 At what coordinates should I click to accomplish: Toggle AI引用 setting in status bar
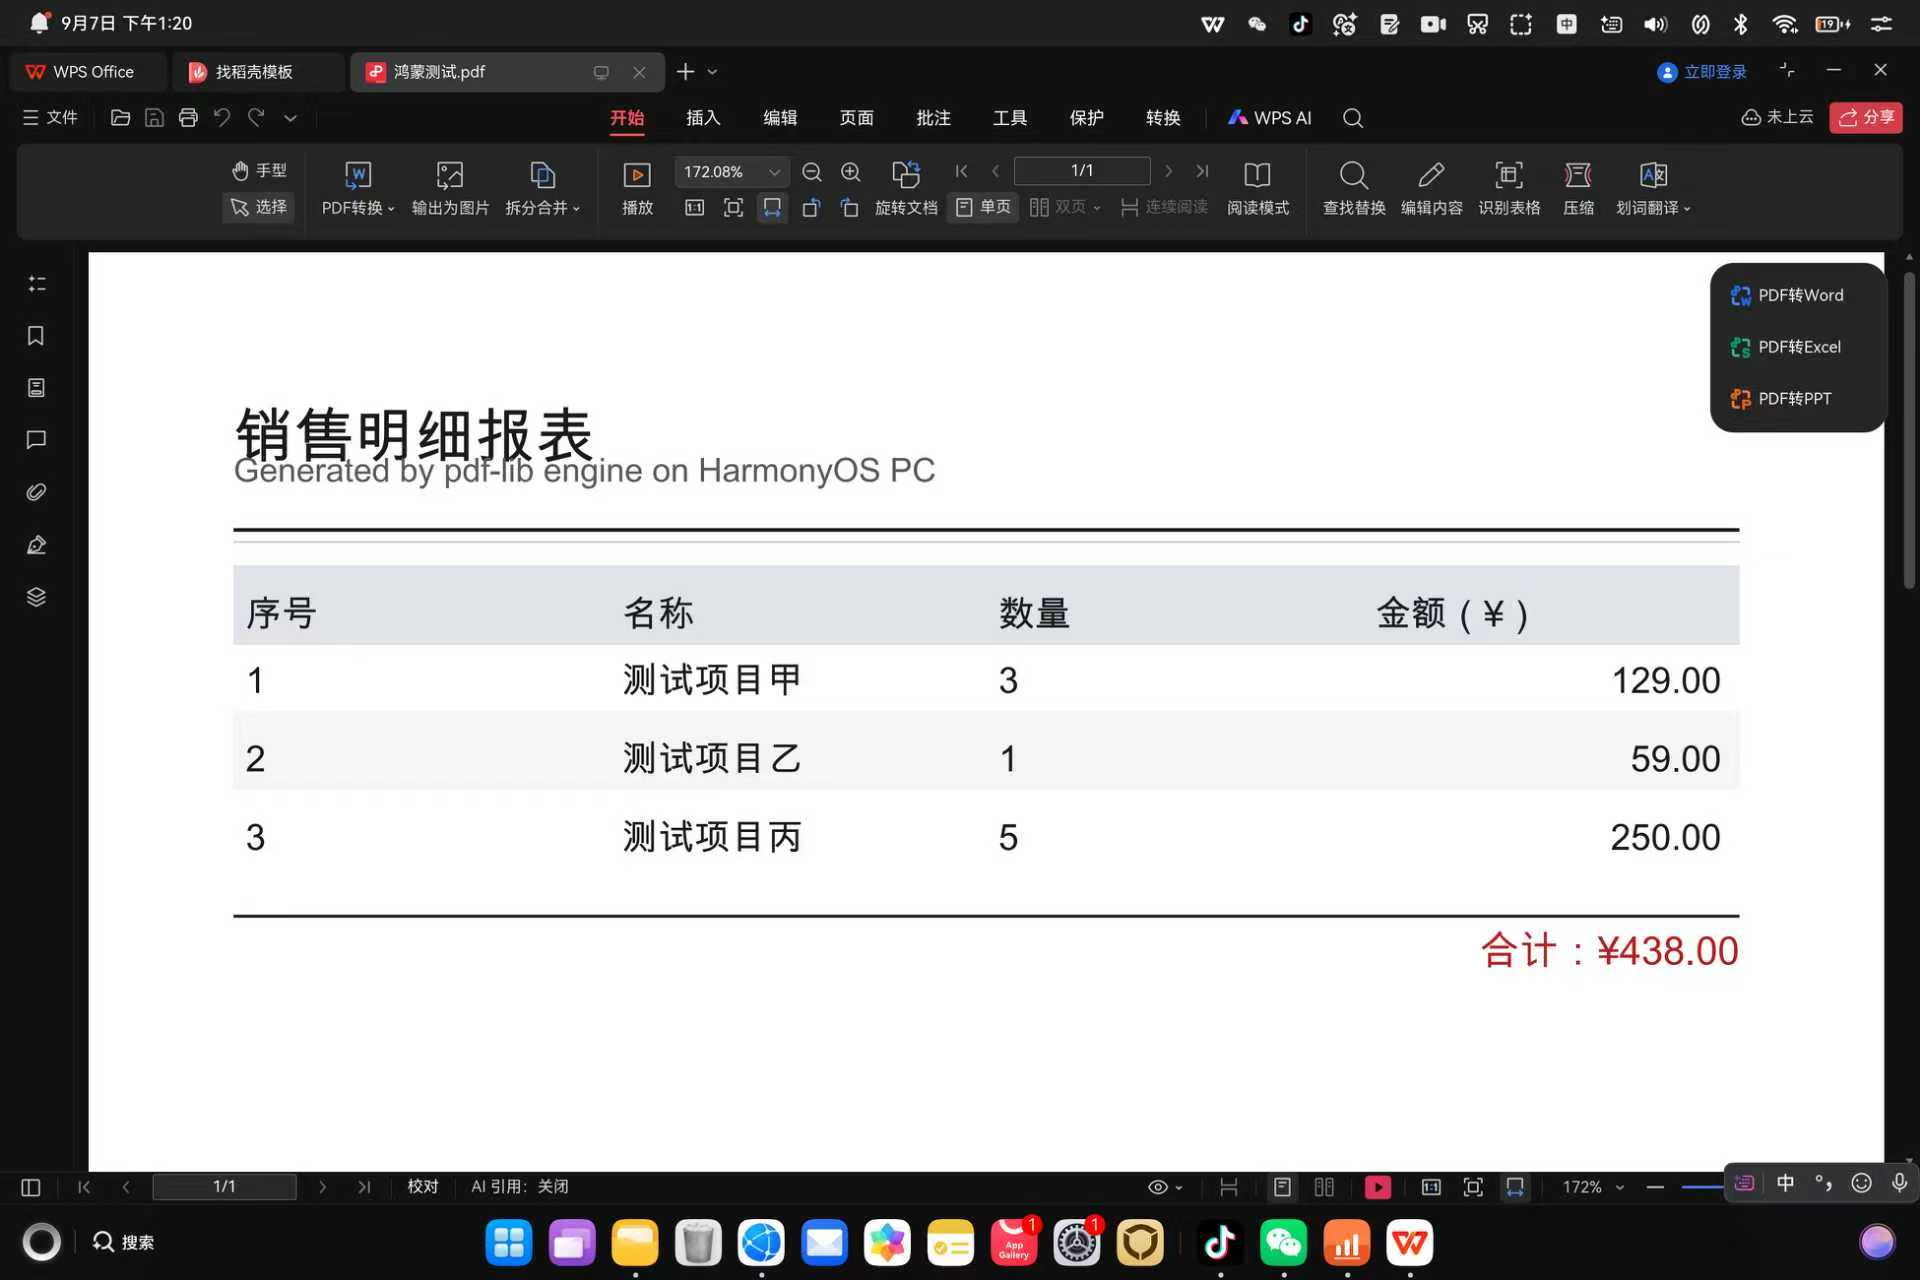click(520, 1186)
